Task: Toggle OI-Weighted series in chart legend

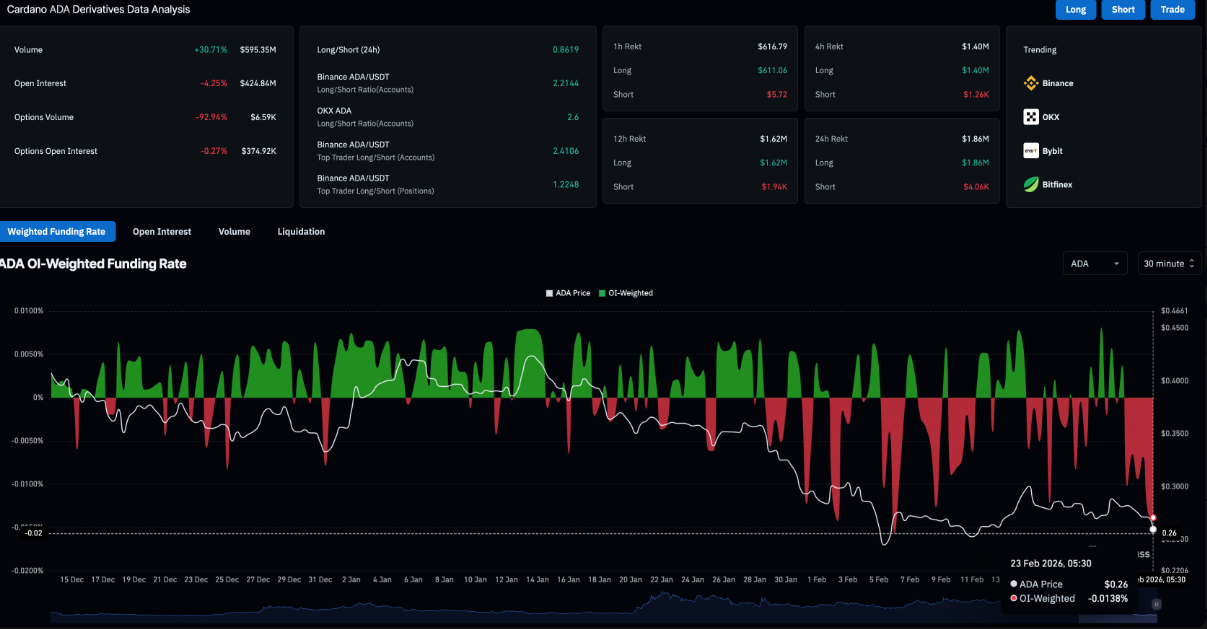Action: pyautogui.click(x=626, y=293)
